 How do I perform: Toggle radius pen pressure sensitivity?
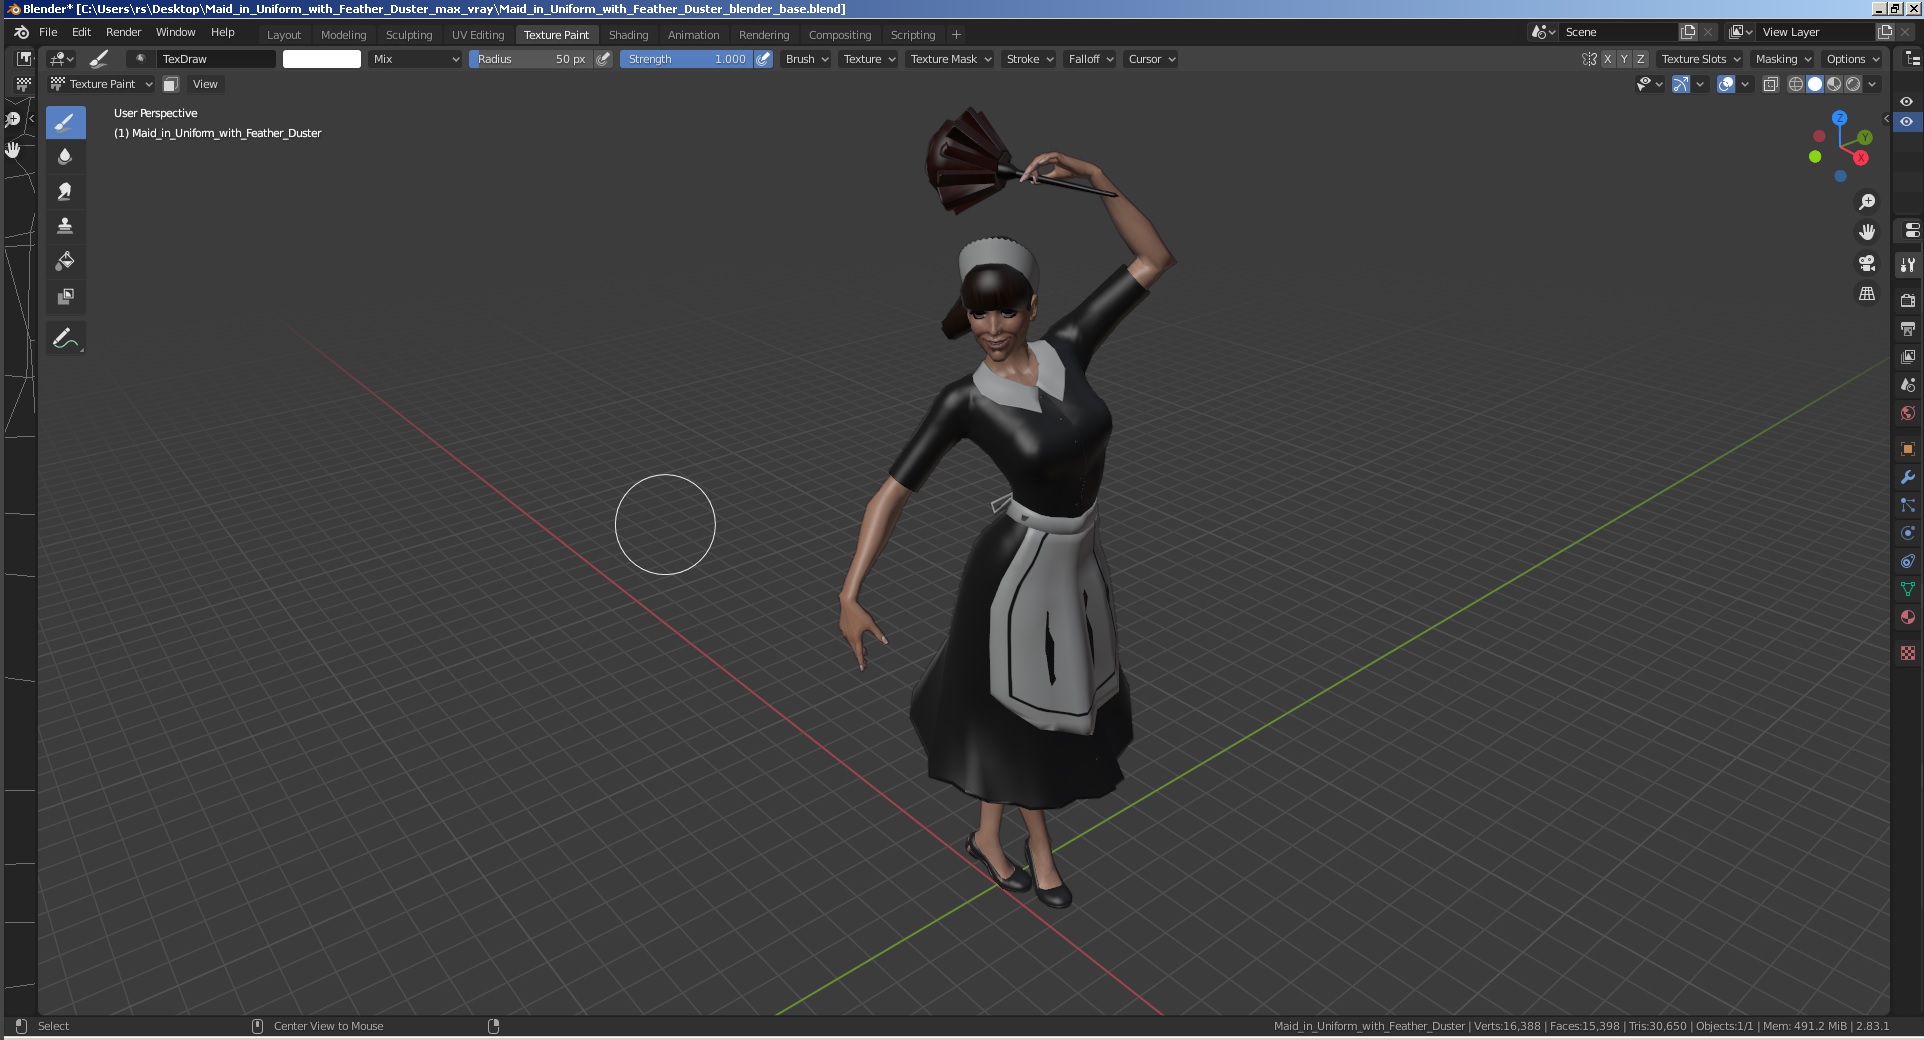click(603, 59)
